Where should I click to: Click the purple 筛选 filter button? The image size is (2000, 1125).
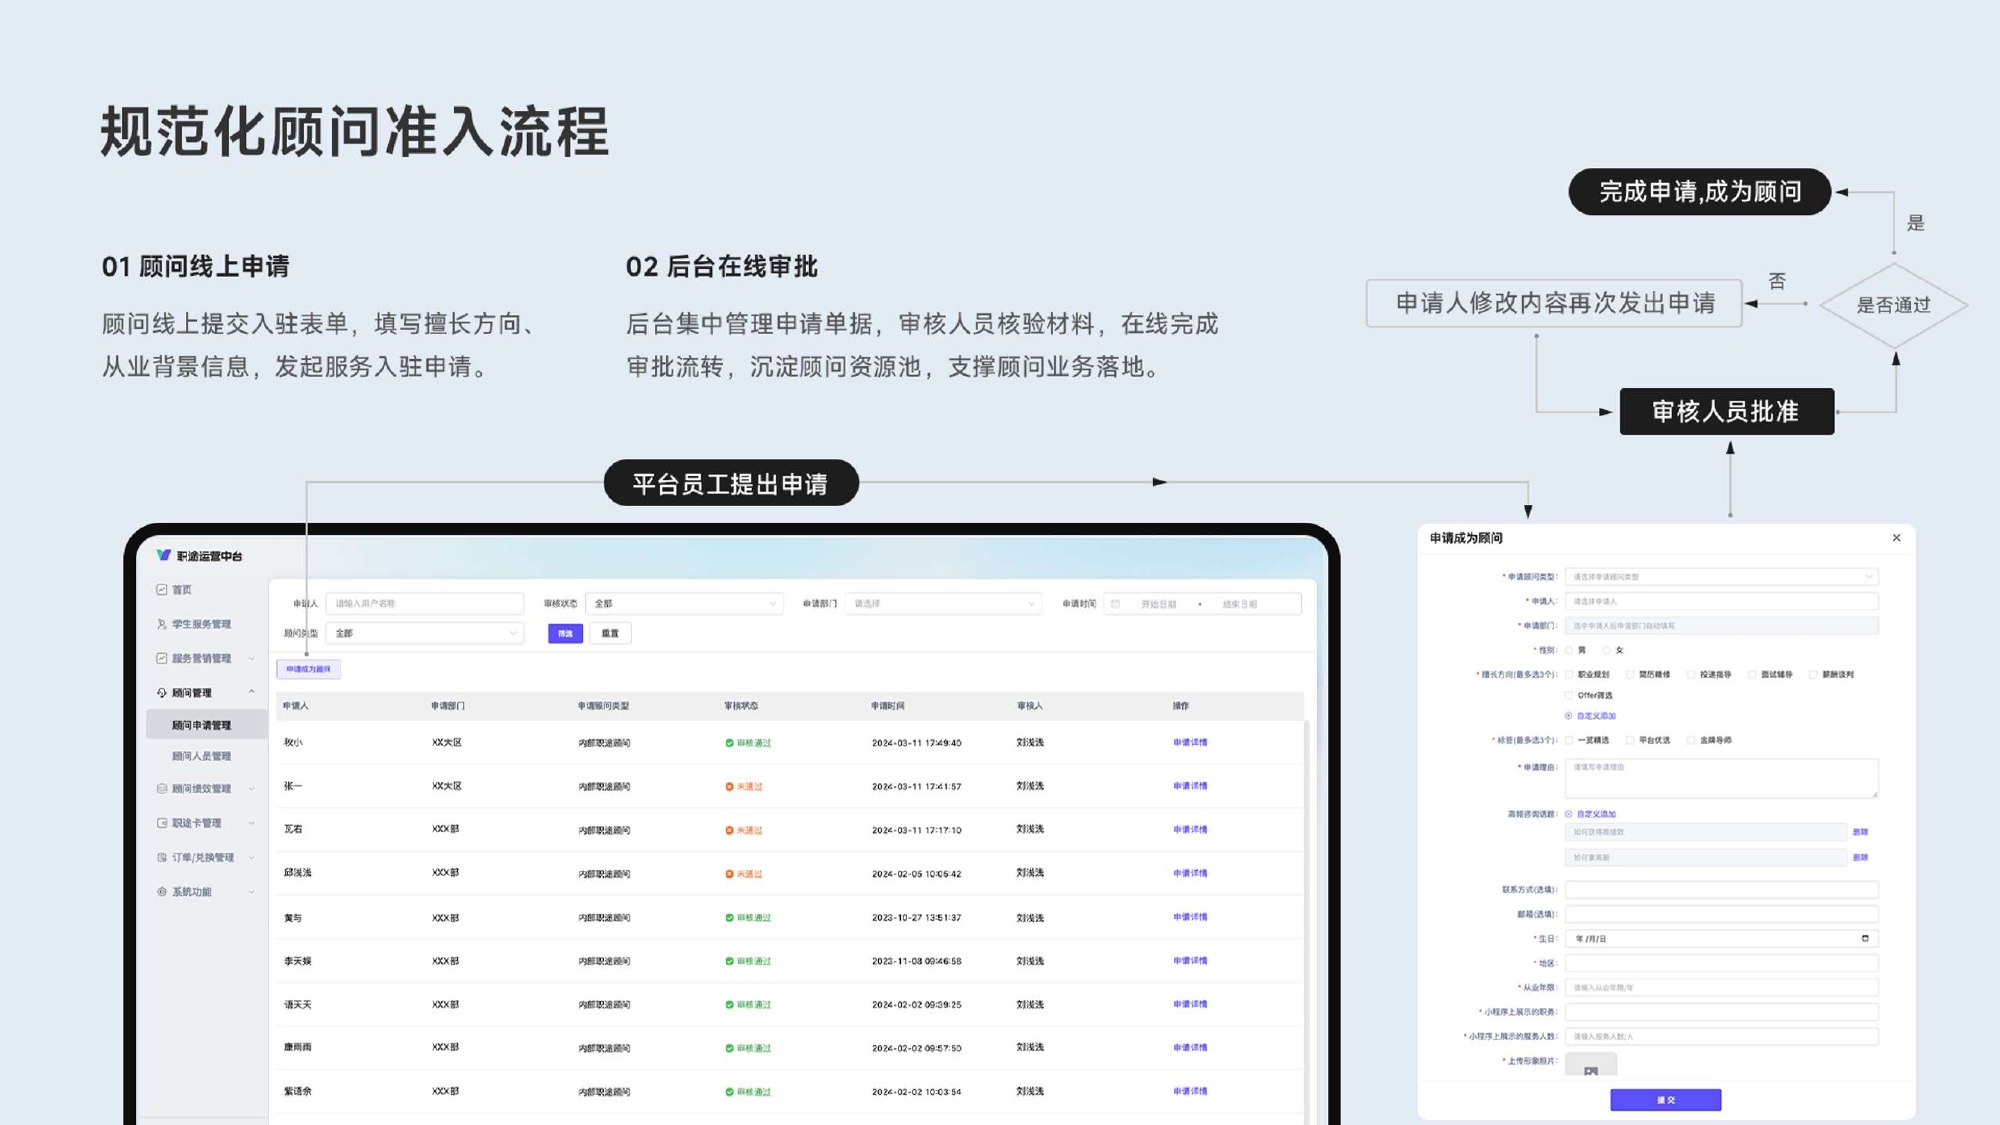565,633
